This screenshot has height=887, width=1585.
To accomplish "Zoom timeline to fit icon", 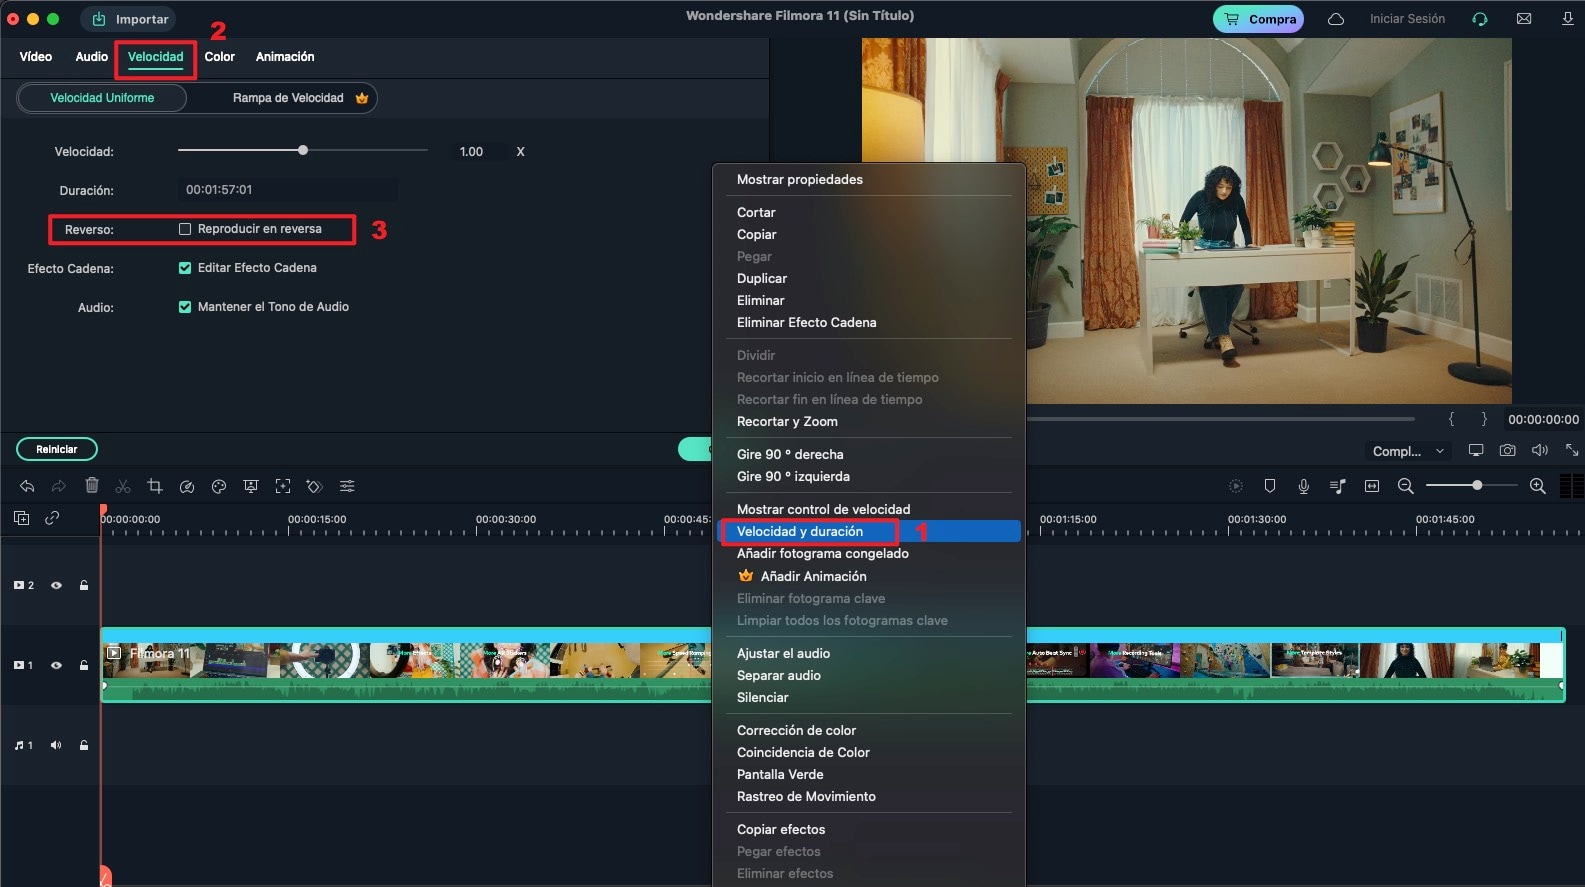I will click(x=1372, y=486).
